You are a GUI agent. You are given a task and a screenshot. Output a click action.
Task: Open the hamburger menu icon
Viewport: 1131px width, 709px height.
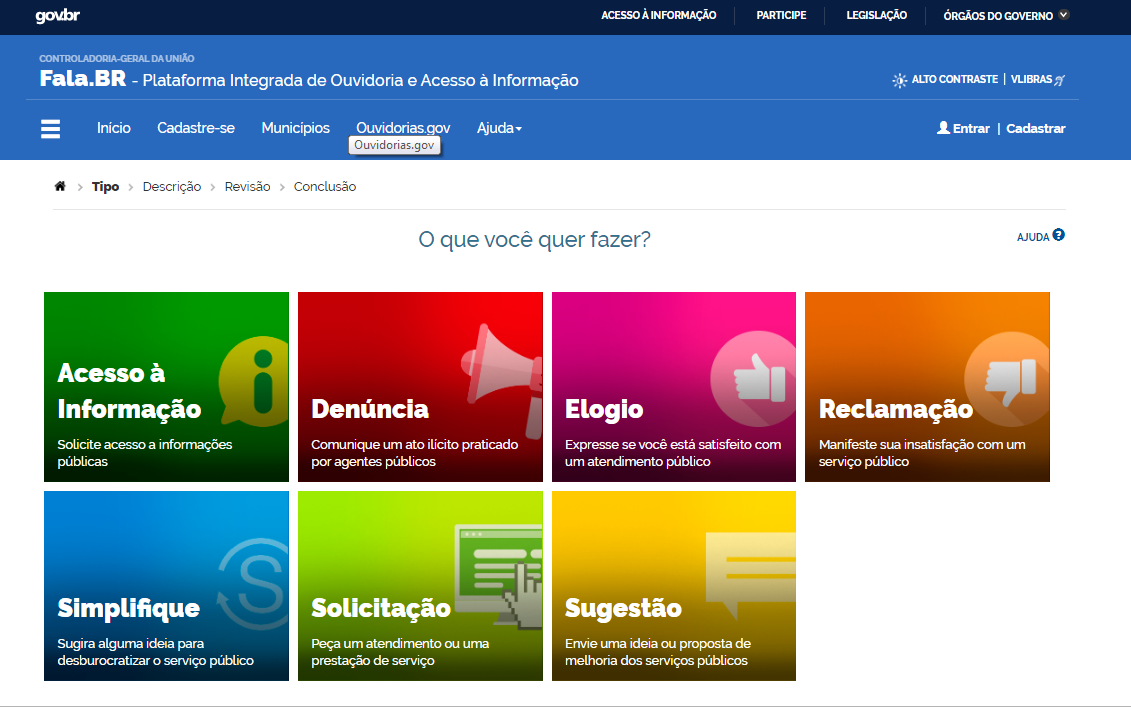click(50, 129)
